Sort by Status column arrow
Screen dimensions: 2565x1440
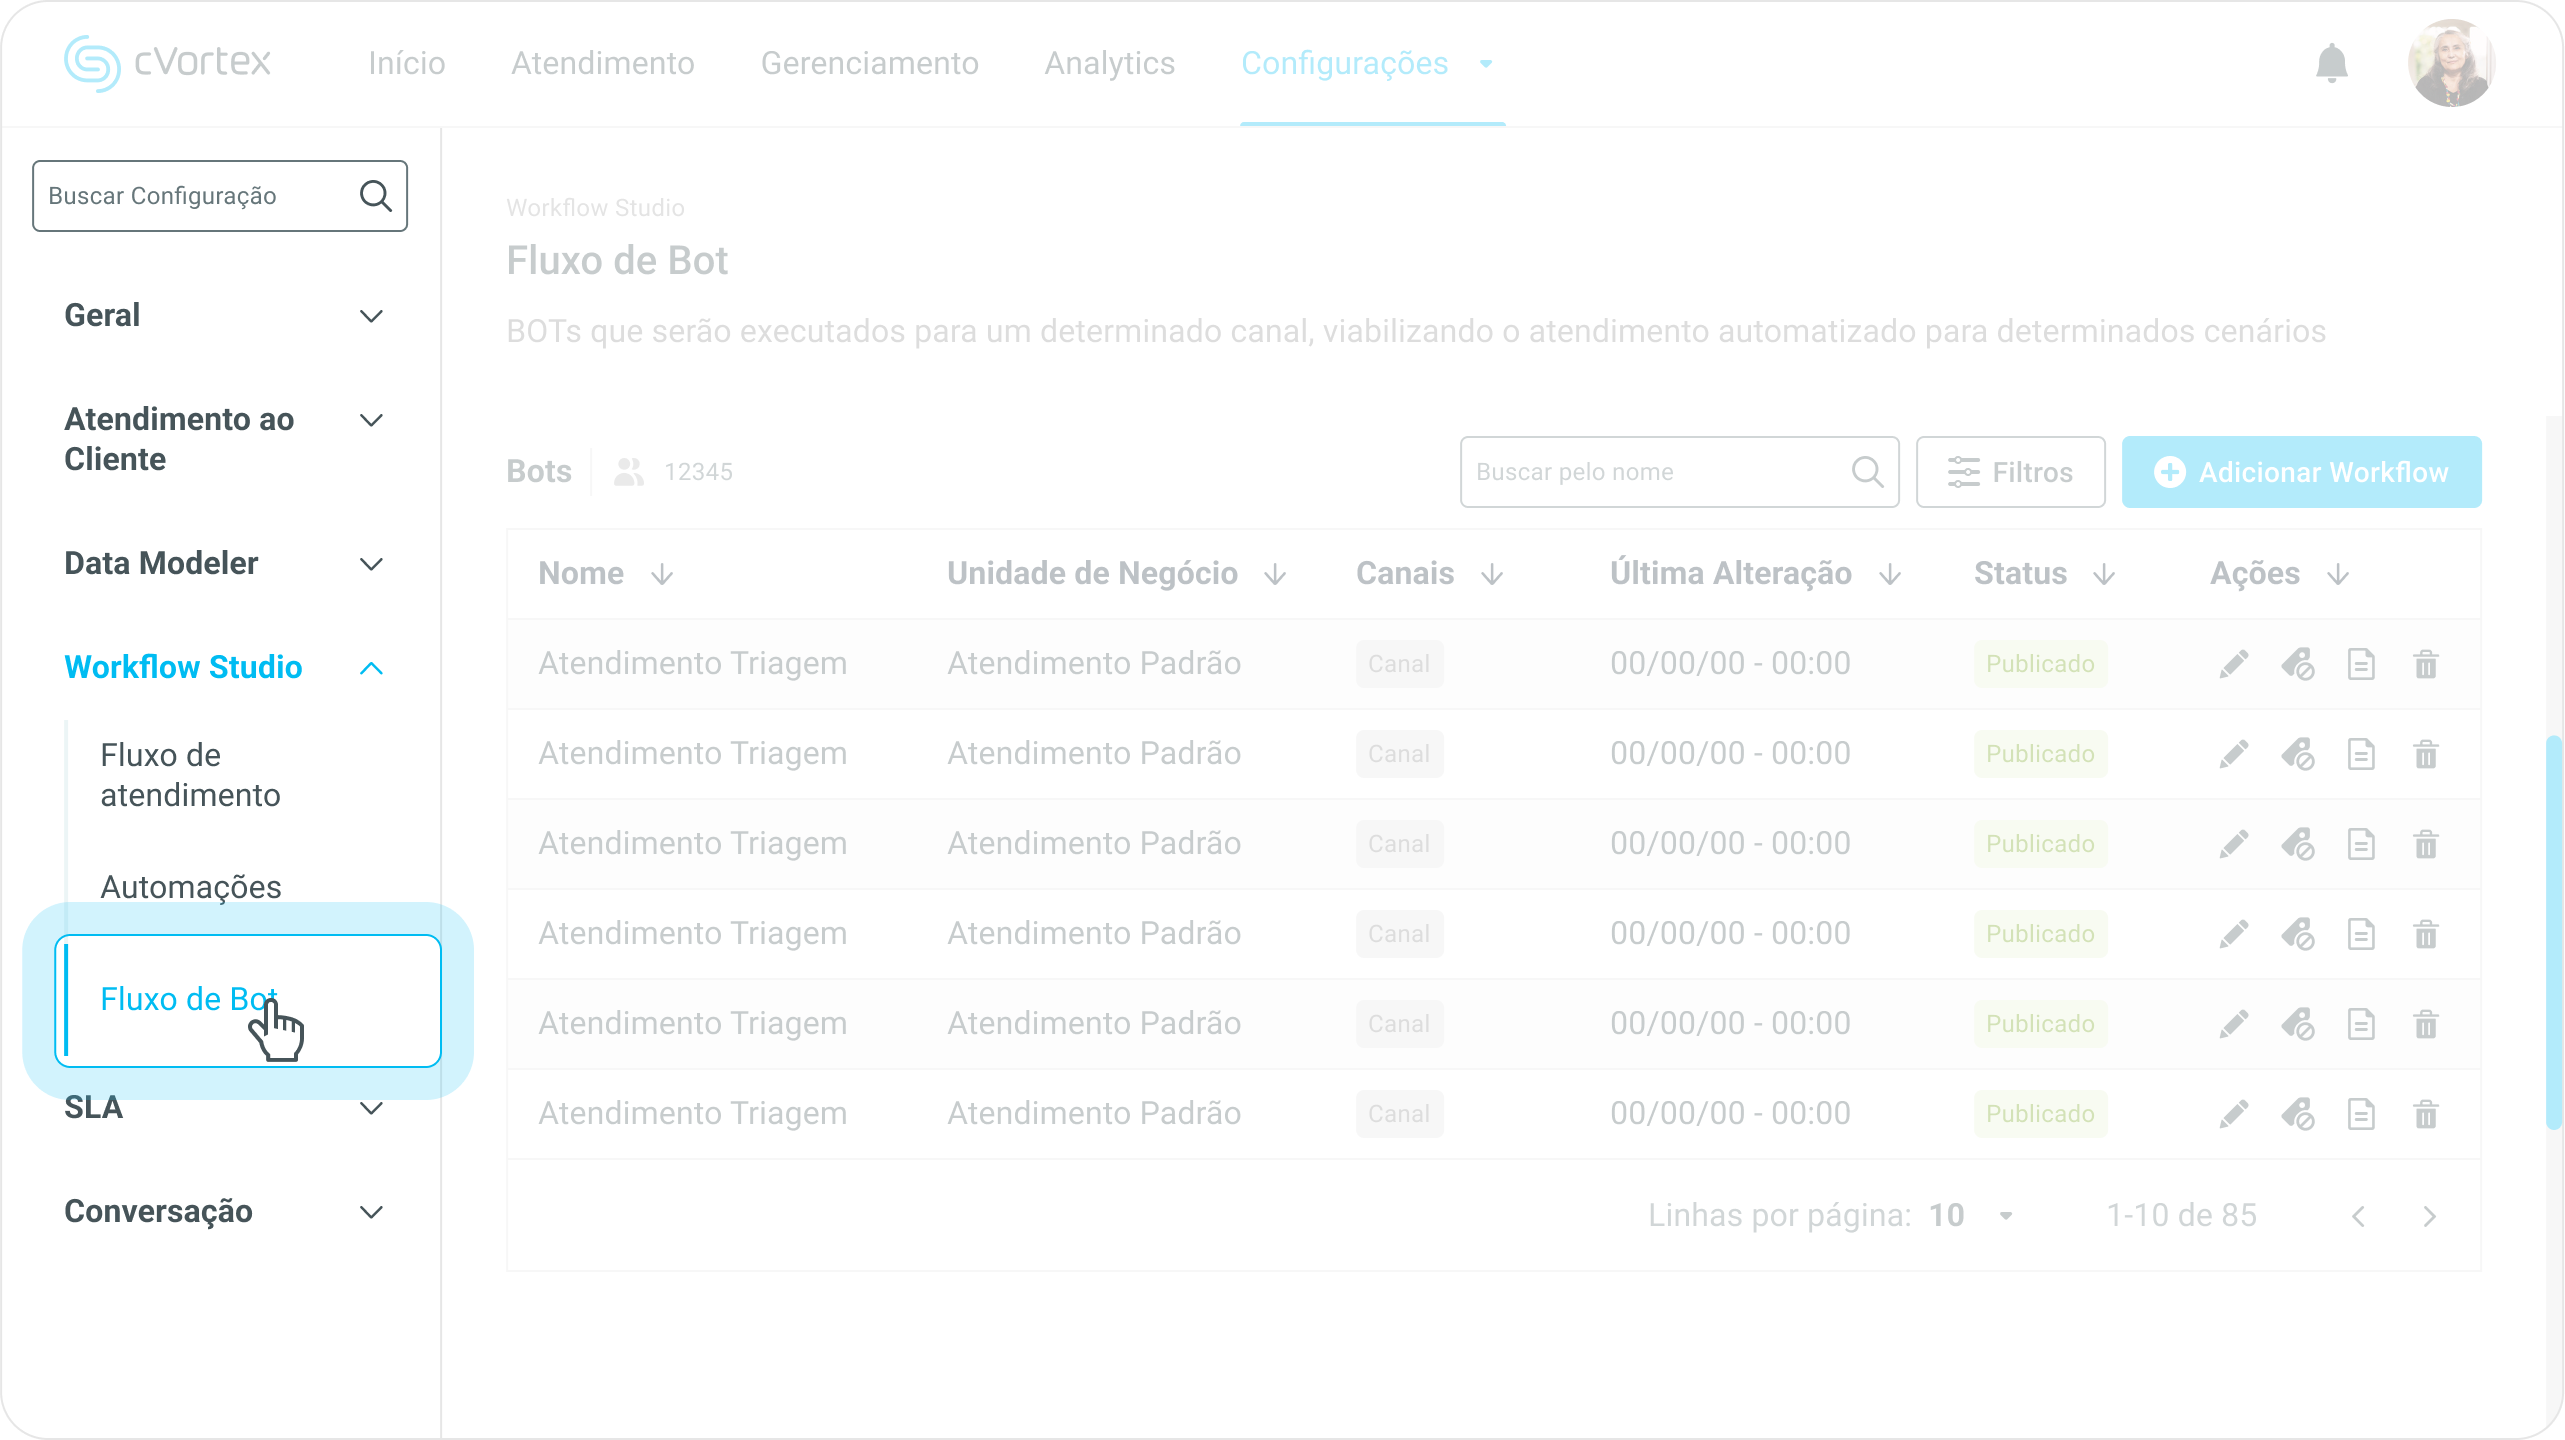[2104, 574]
